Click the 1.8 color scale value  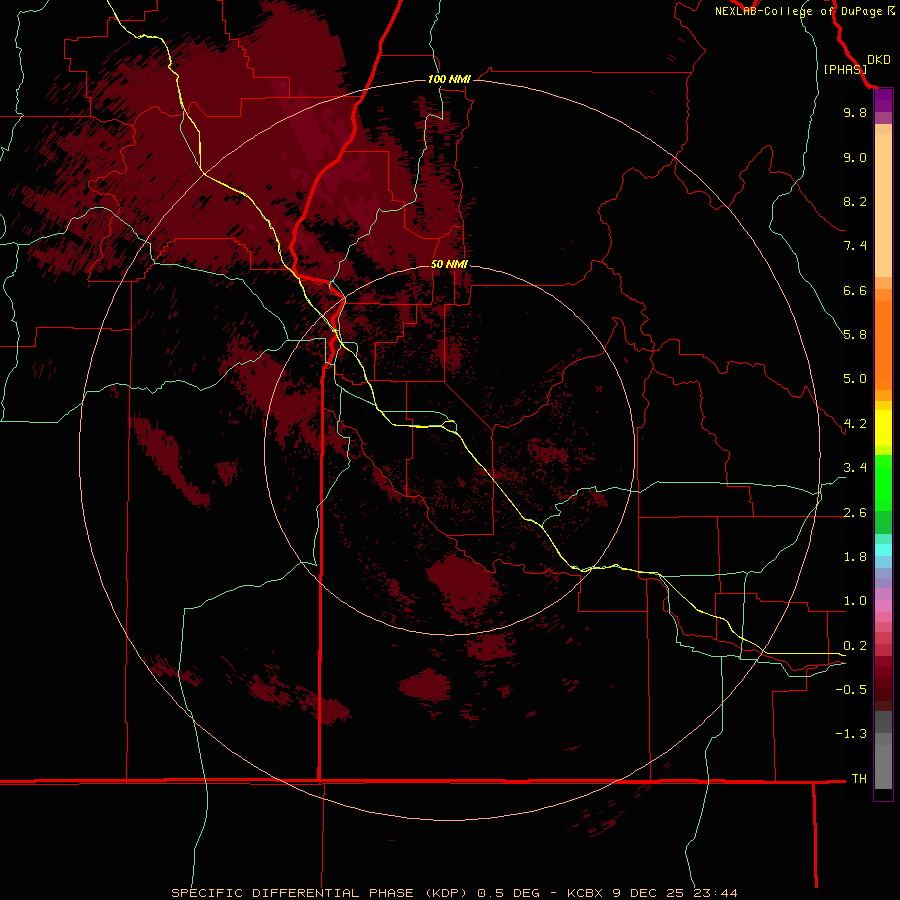855,557
